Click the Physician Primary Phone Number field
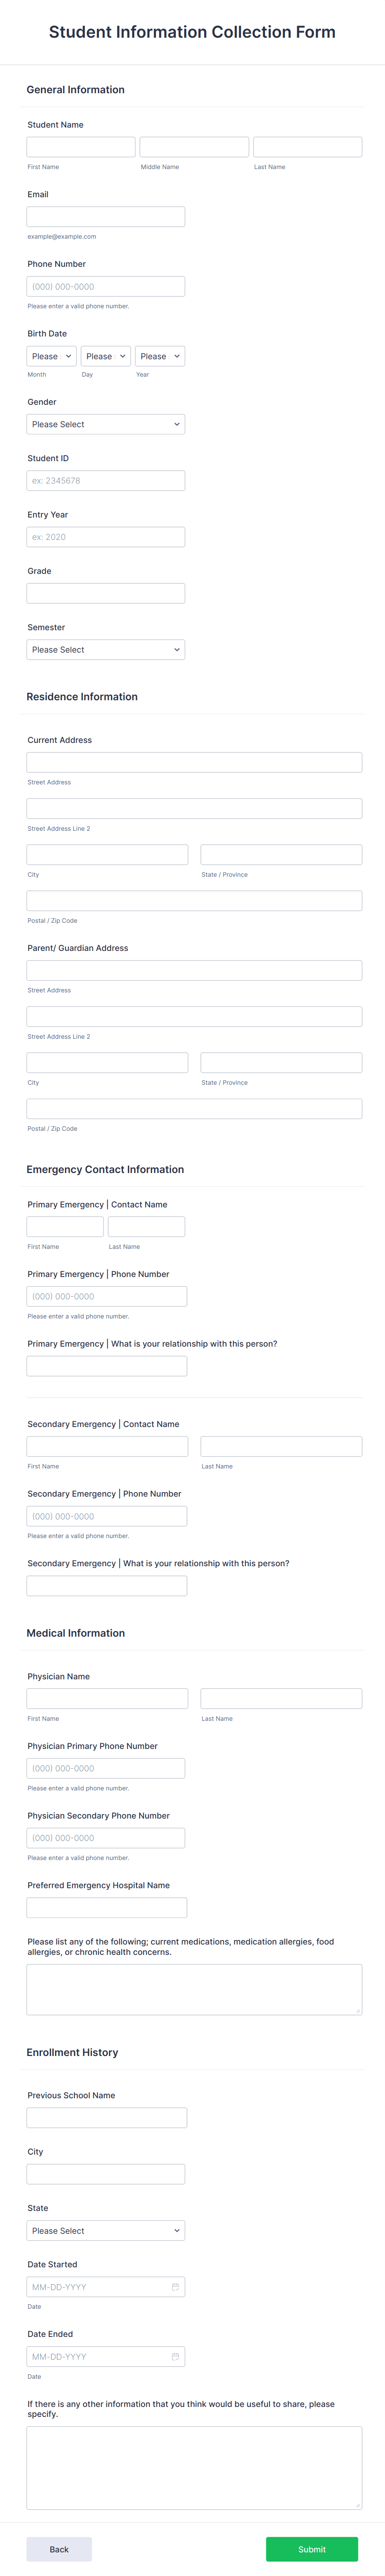 point(105,1767)
